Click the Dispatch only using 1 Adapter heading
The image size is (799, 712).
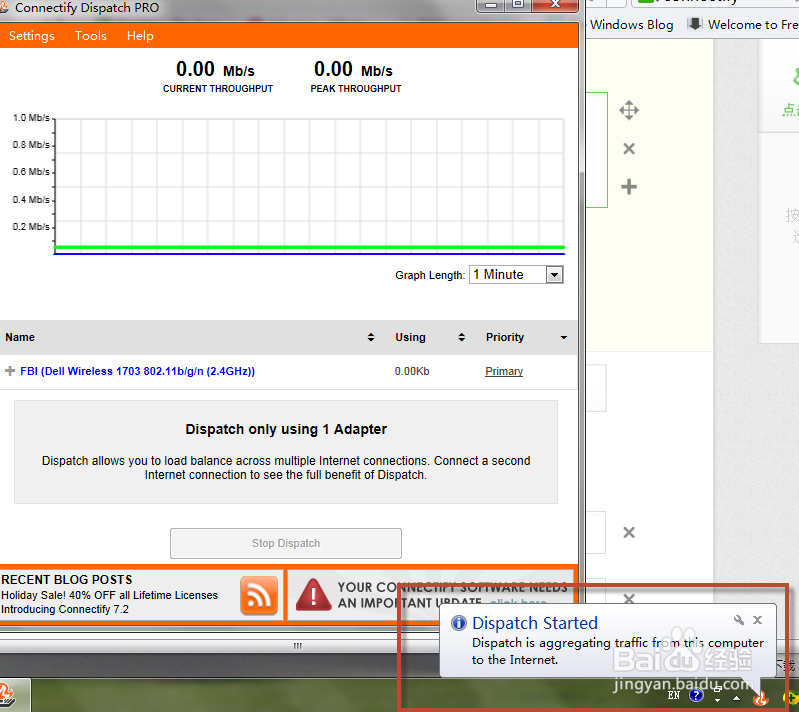click(x=286, y=429)
